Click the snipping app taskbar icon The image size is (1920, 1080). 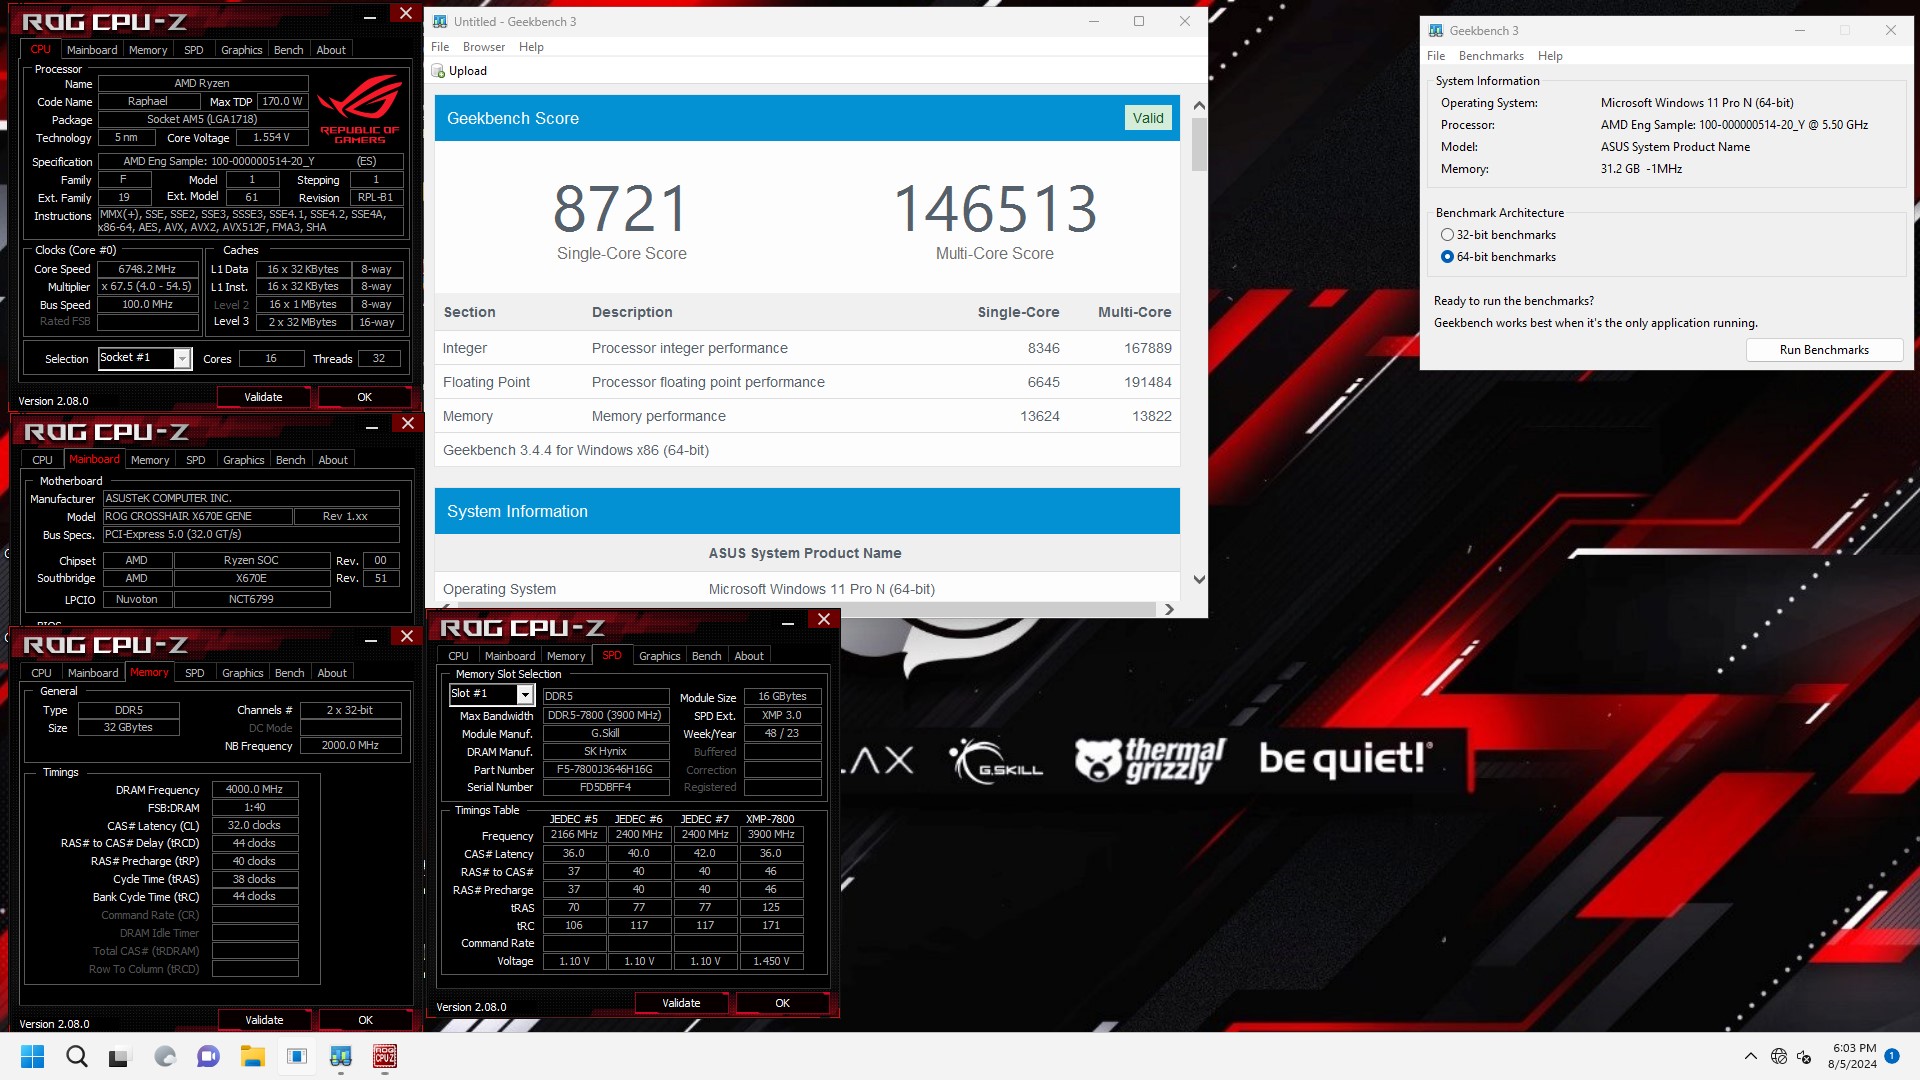click(x=297, y=1056)
